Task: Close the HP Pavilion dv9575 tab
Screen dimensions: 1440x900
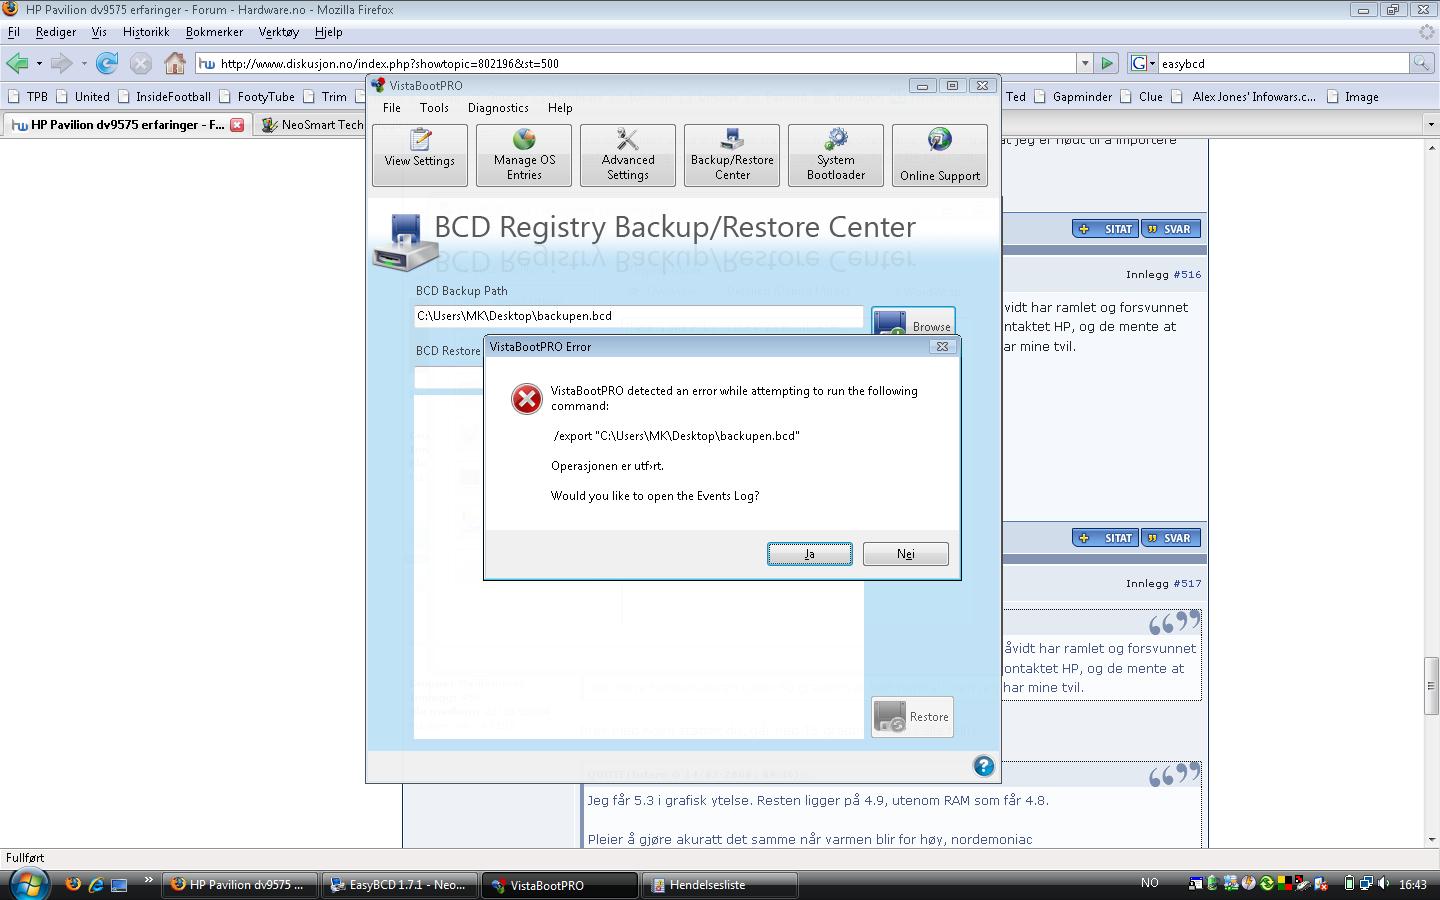Action: point(237,125)
